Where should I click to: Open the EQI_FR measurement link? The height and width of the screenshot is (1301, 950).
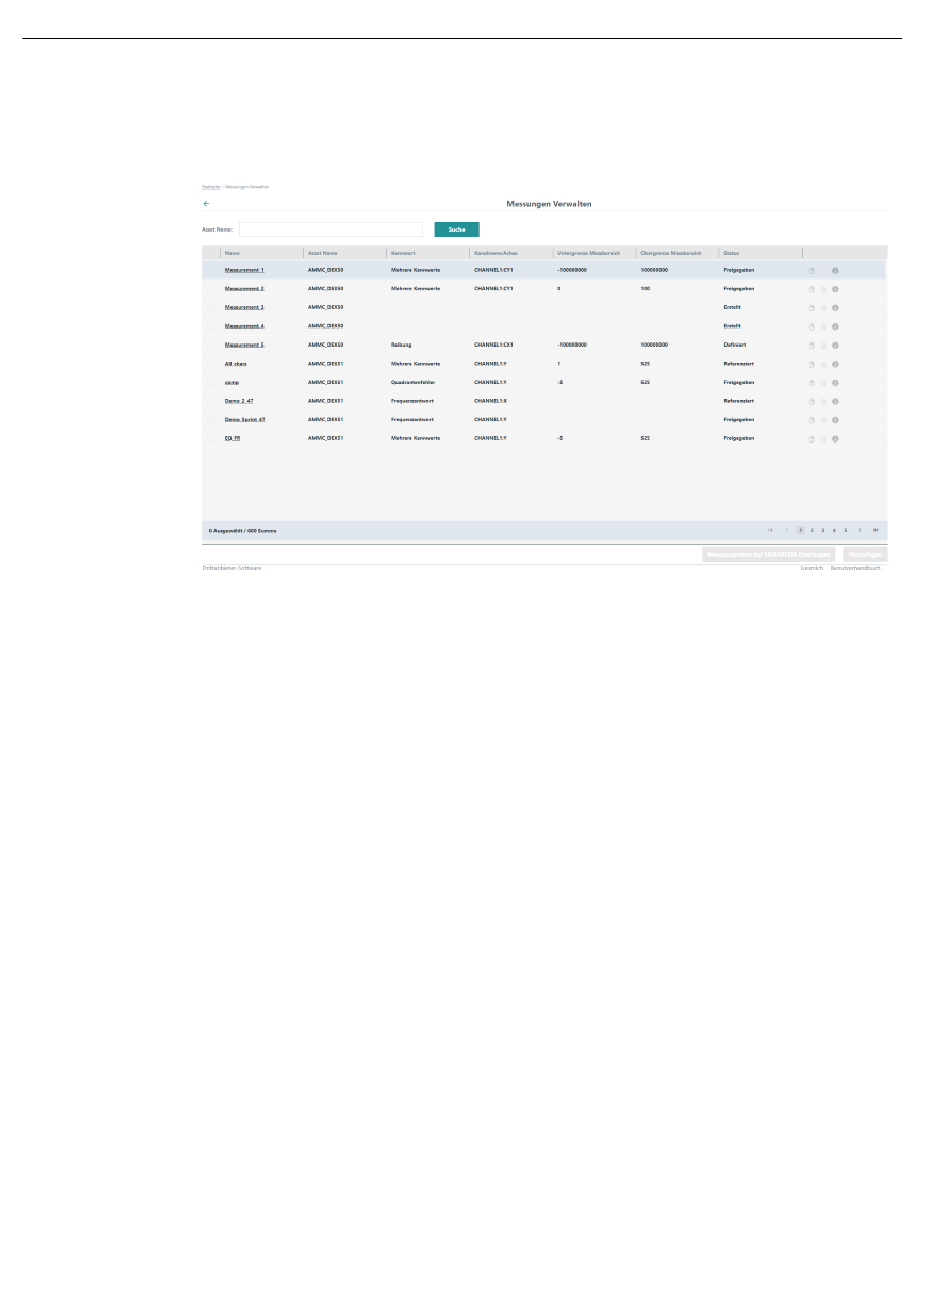[233, 439]
